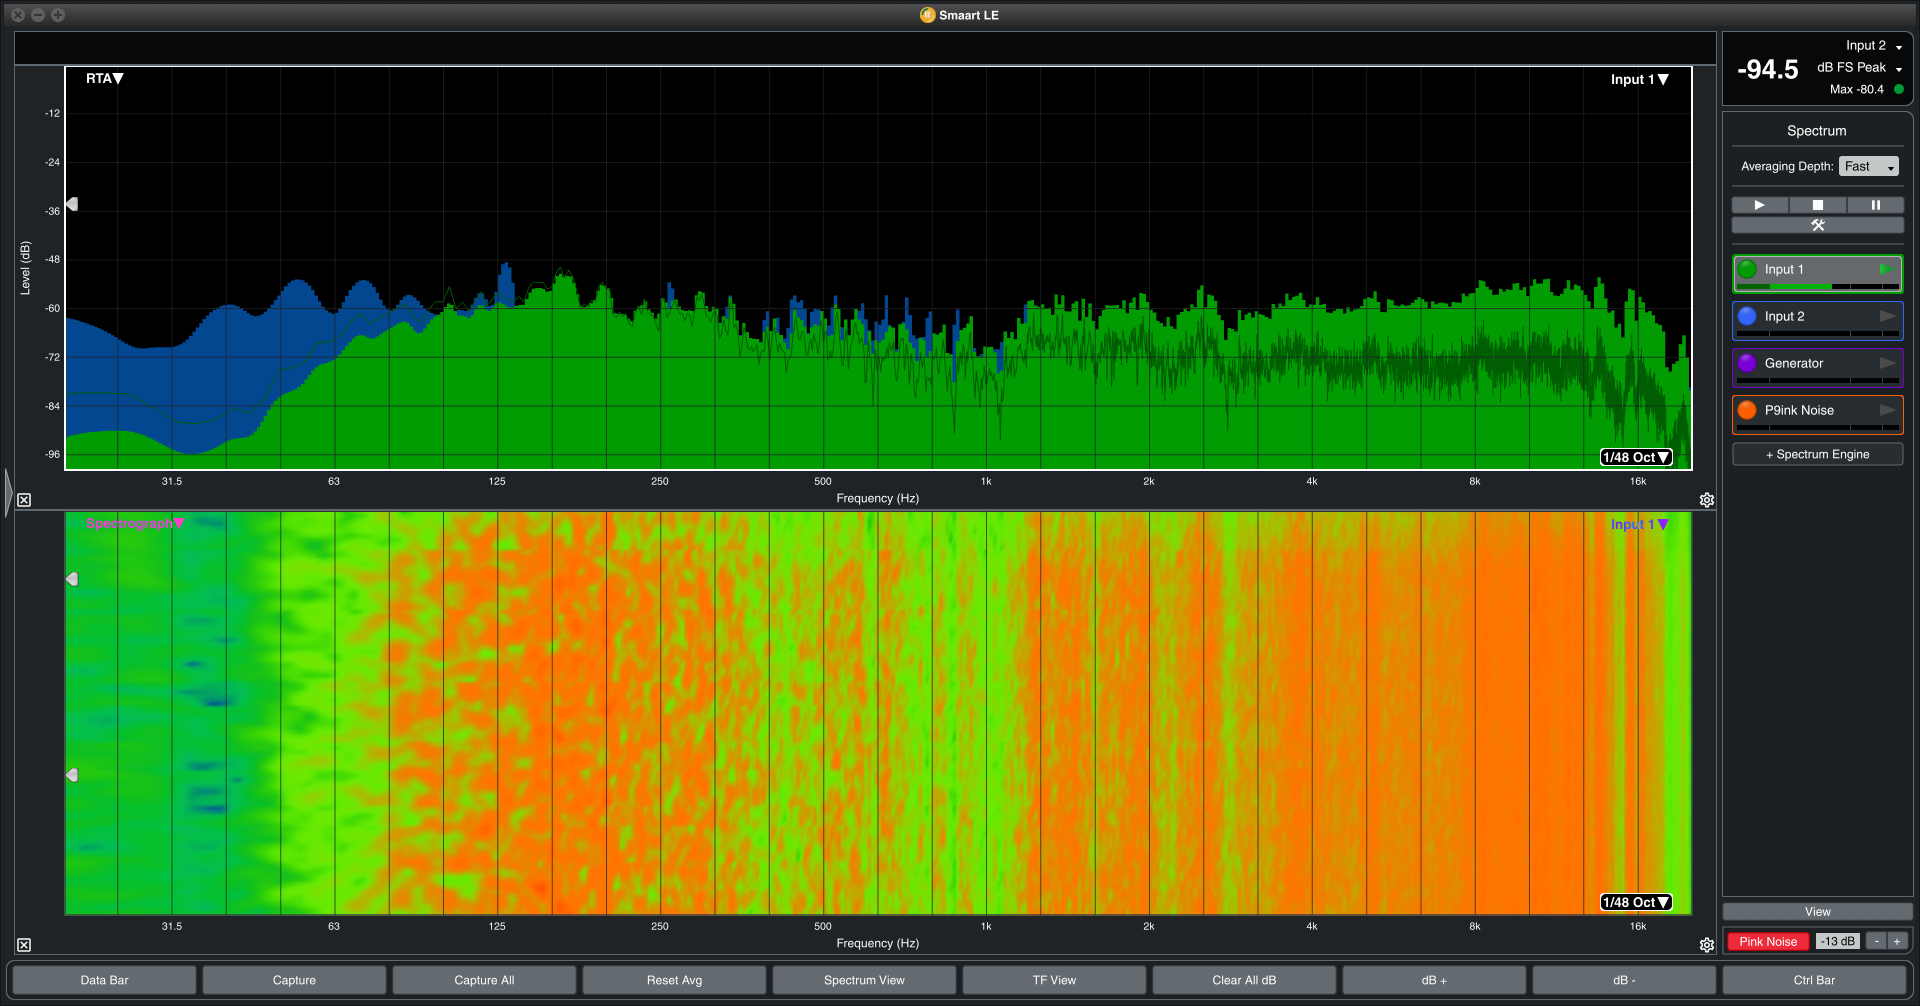The height and width of the screenshot is (1006, 1920).
Task: Select the Generator spectrum engine
Action: (x=1817, y=368)
